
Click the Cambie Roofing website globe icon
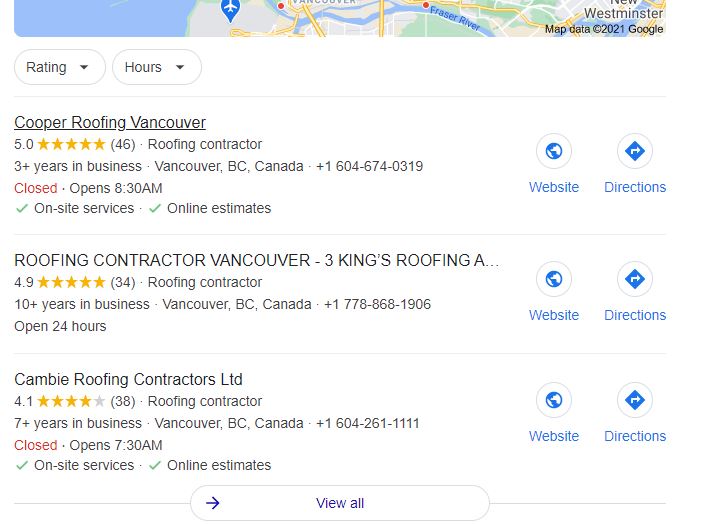click(x=553, y=401)
